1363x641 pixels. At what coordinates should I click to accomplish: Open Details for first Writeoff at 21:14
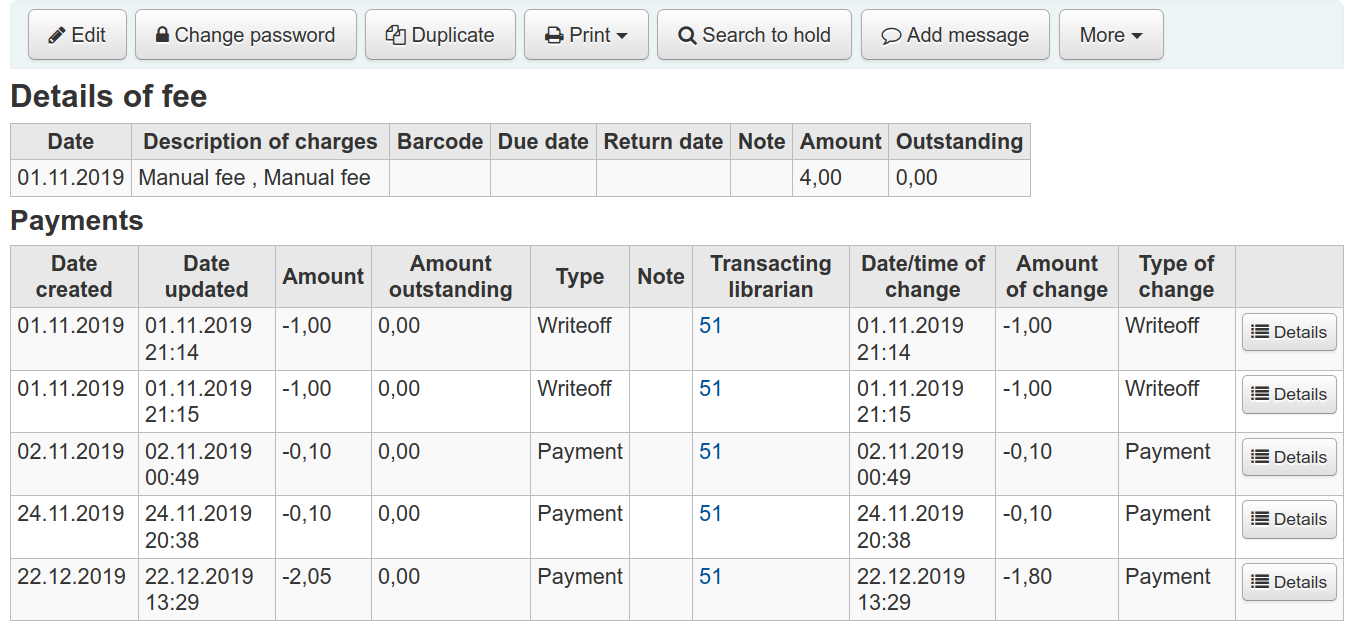[x=1288, y=333]
